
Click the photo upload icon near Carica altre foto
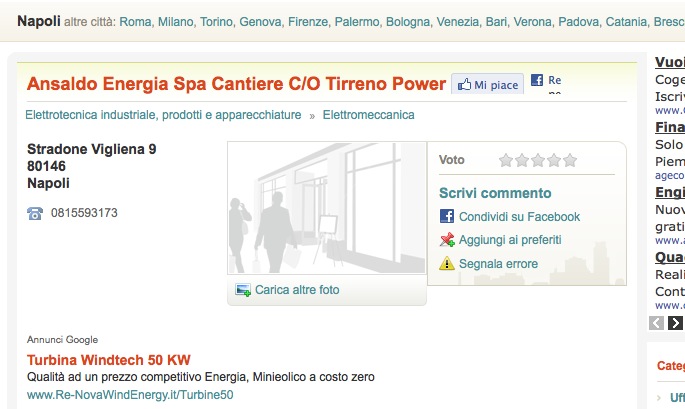243,290
